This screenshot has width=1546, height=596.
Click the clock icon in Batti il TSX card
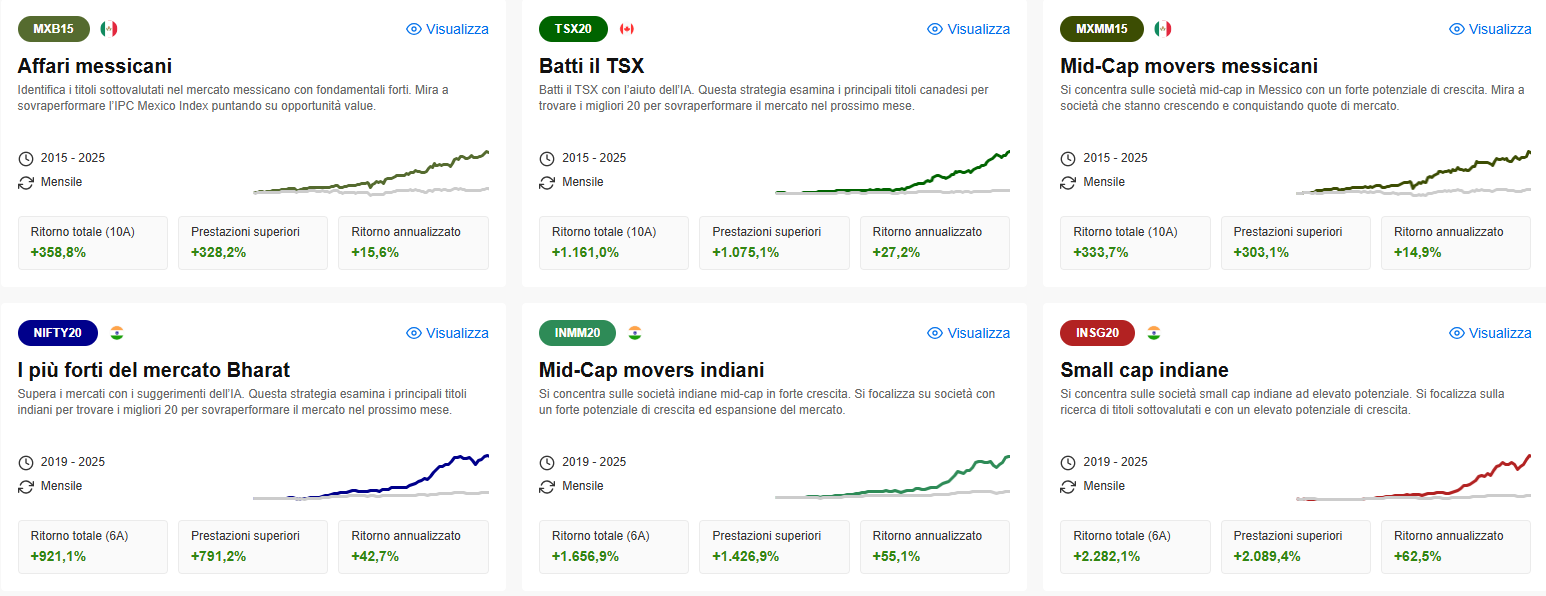(547, 158)
